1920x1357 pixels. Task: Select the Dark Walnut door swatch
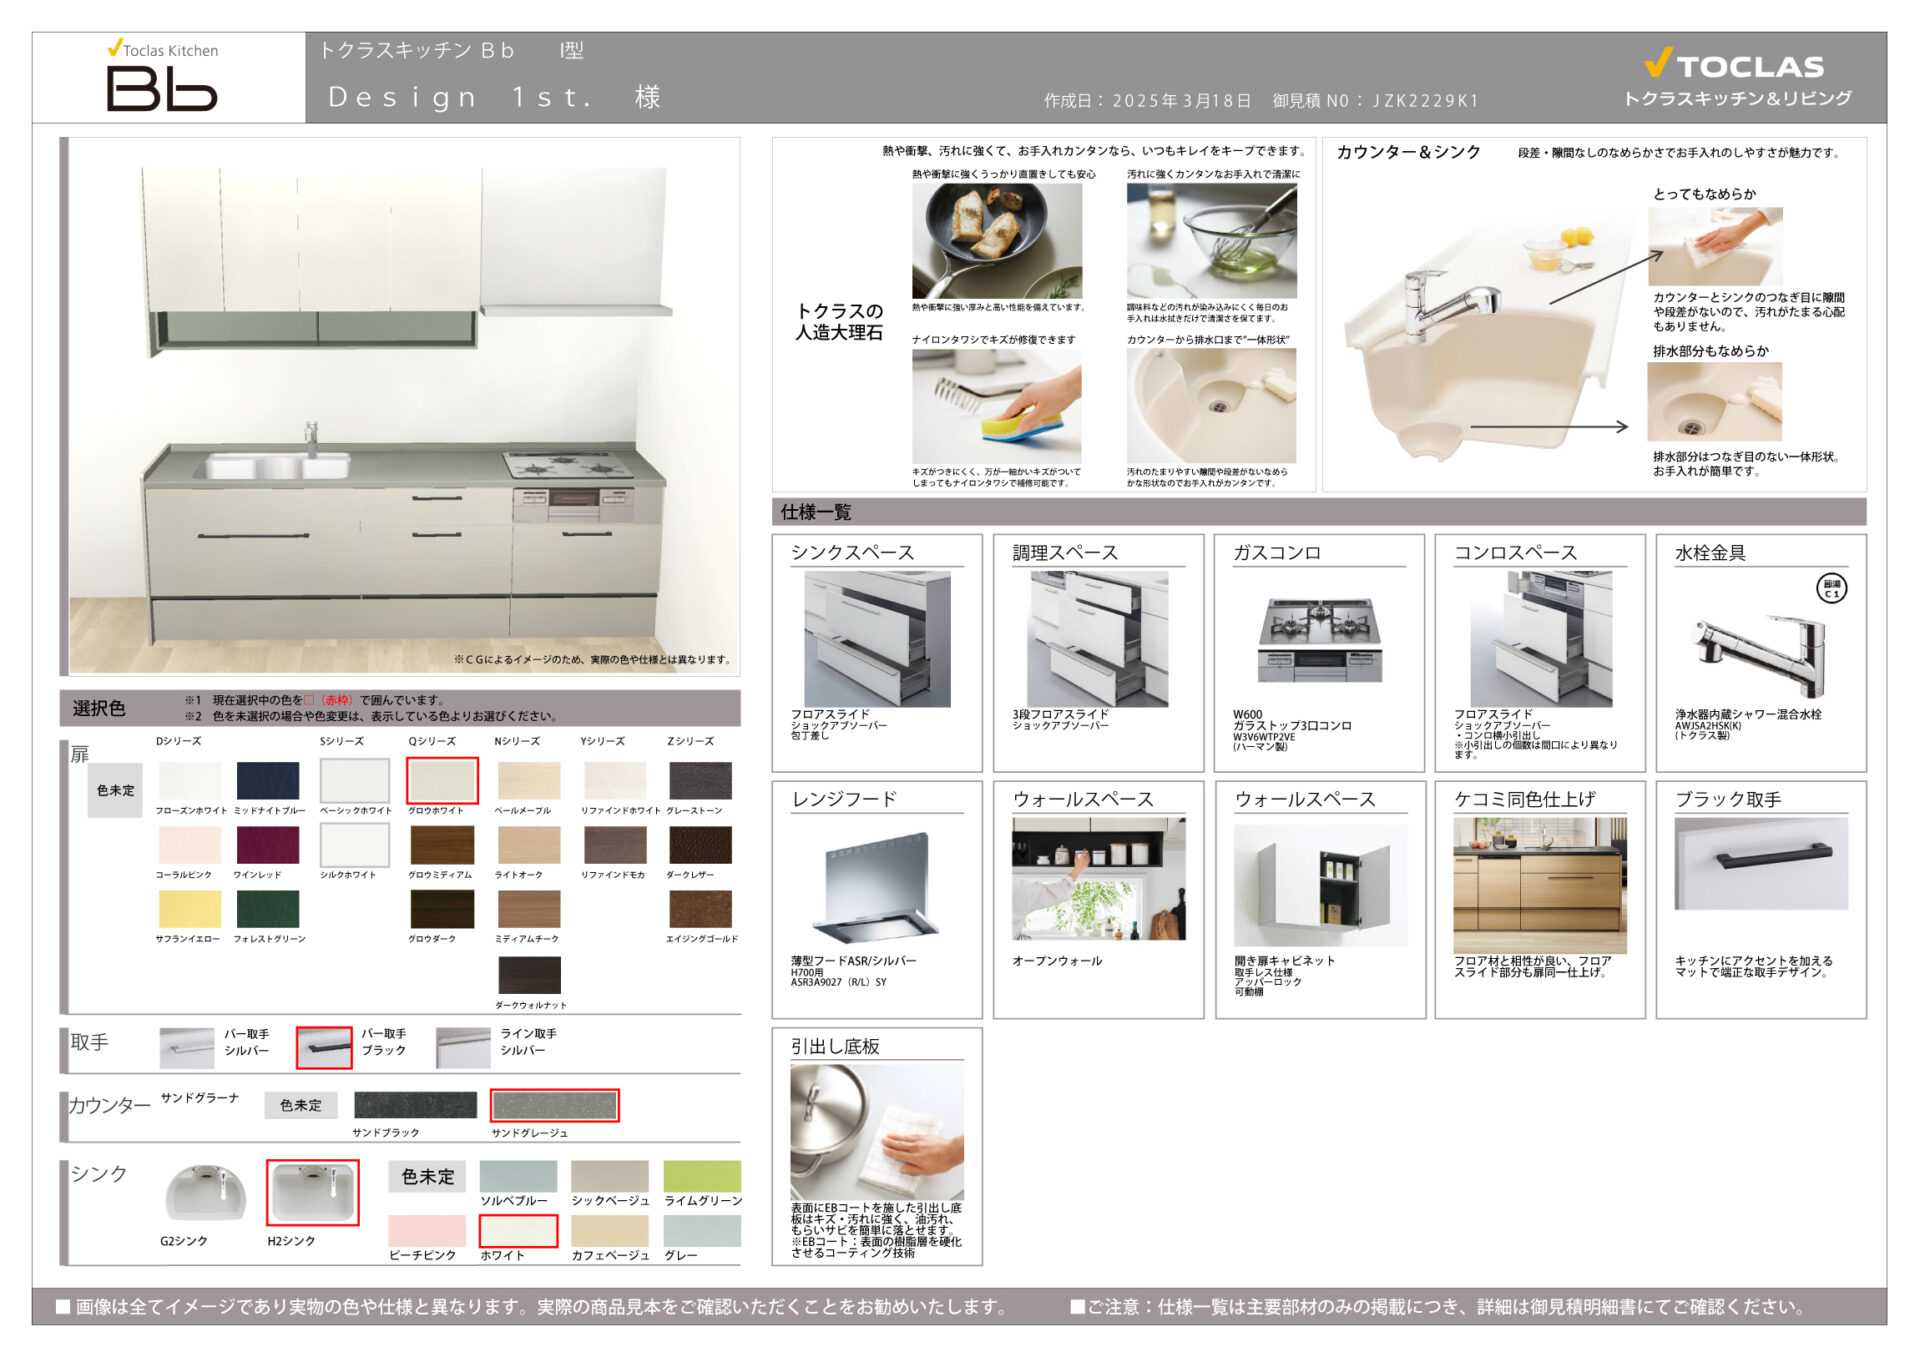point(529,974)
